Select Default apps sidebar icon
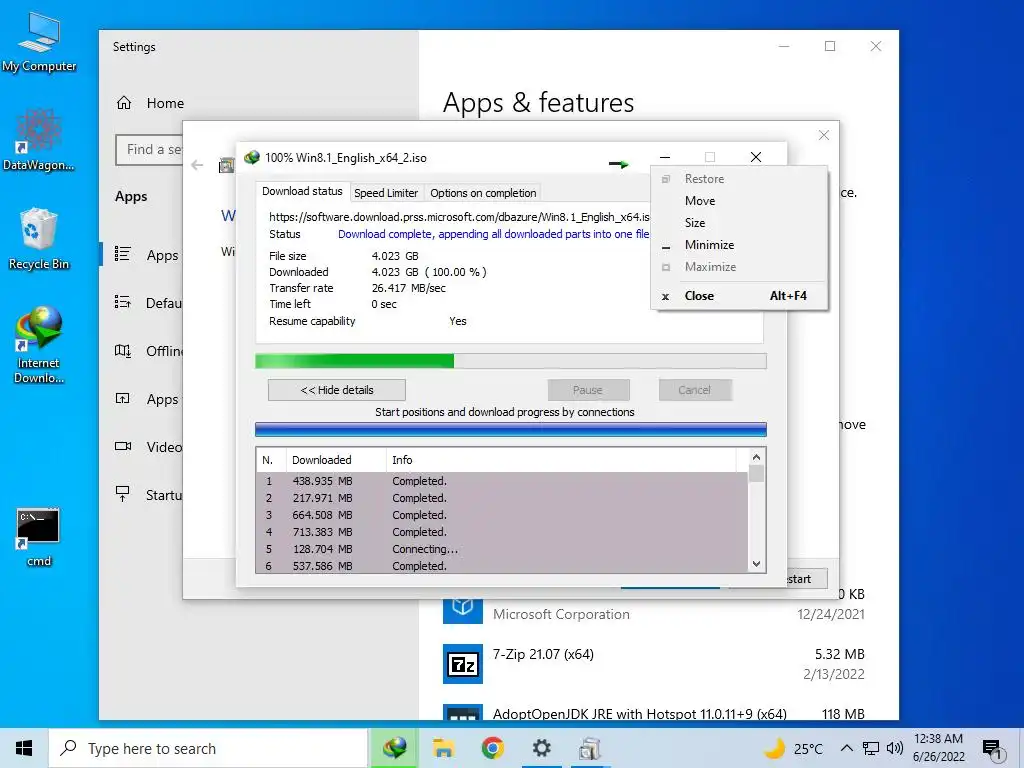 (123, 302)
